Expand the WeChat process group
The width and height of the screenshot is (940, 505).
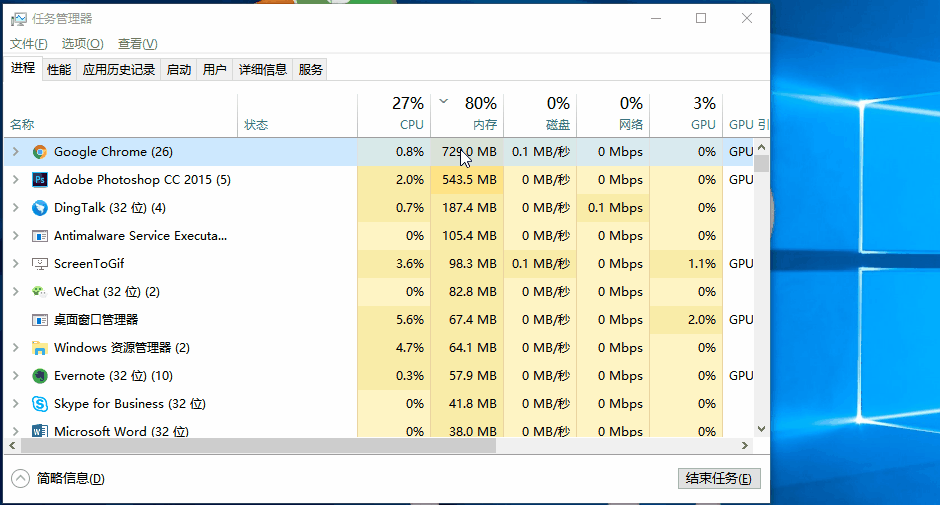coord(16,292)
